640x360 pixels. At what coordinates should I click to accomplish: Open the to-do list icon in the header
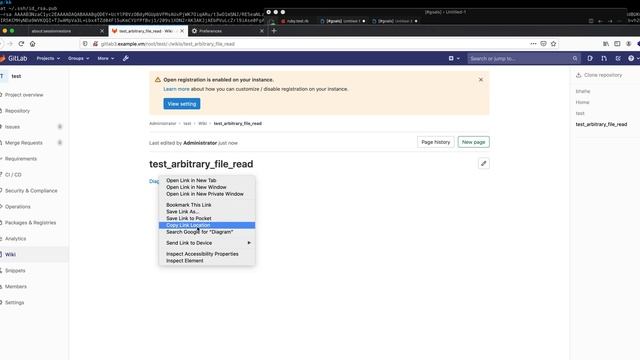point(618,58)
